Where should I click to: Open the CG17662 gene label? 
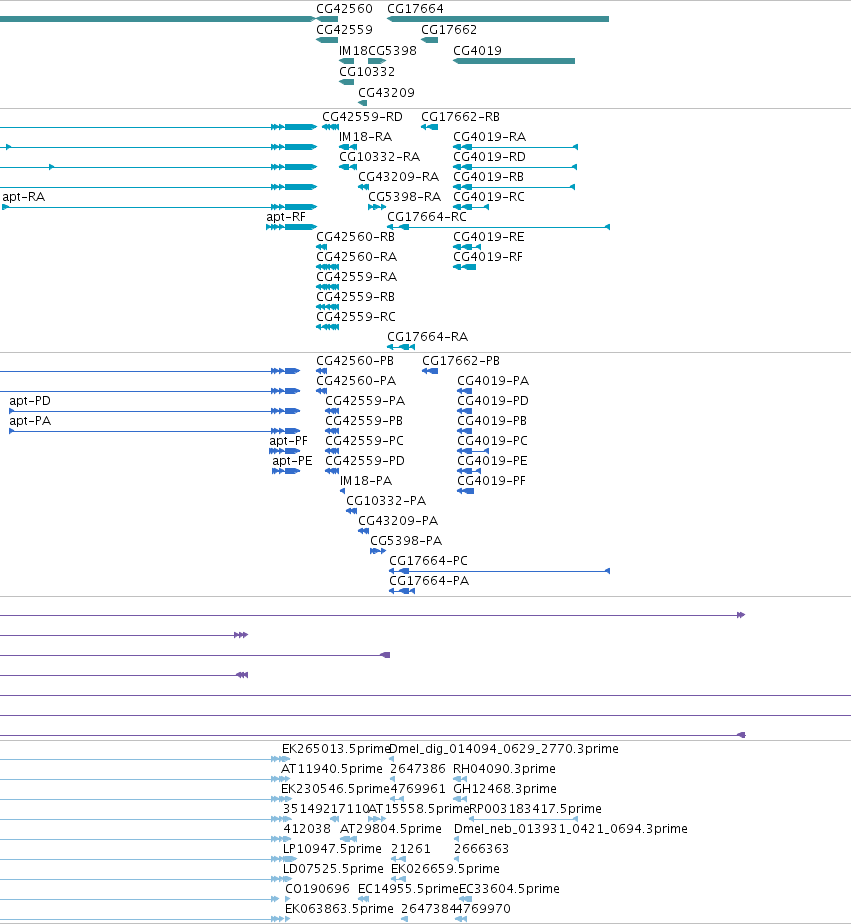pos(448,30)
